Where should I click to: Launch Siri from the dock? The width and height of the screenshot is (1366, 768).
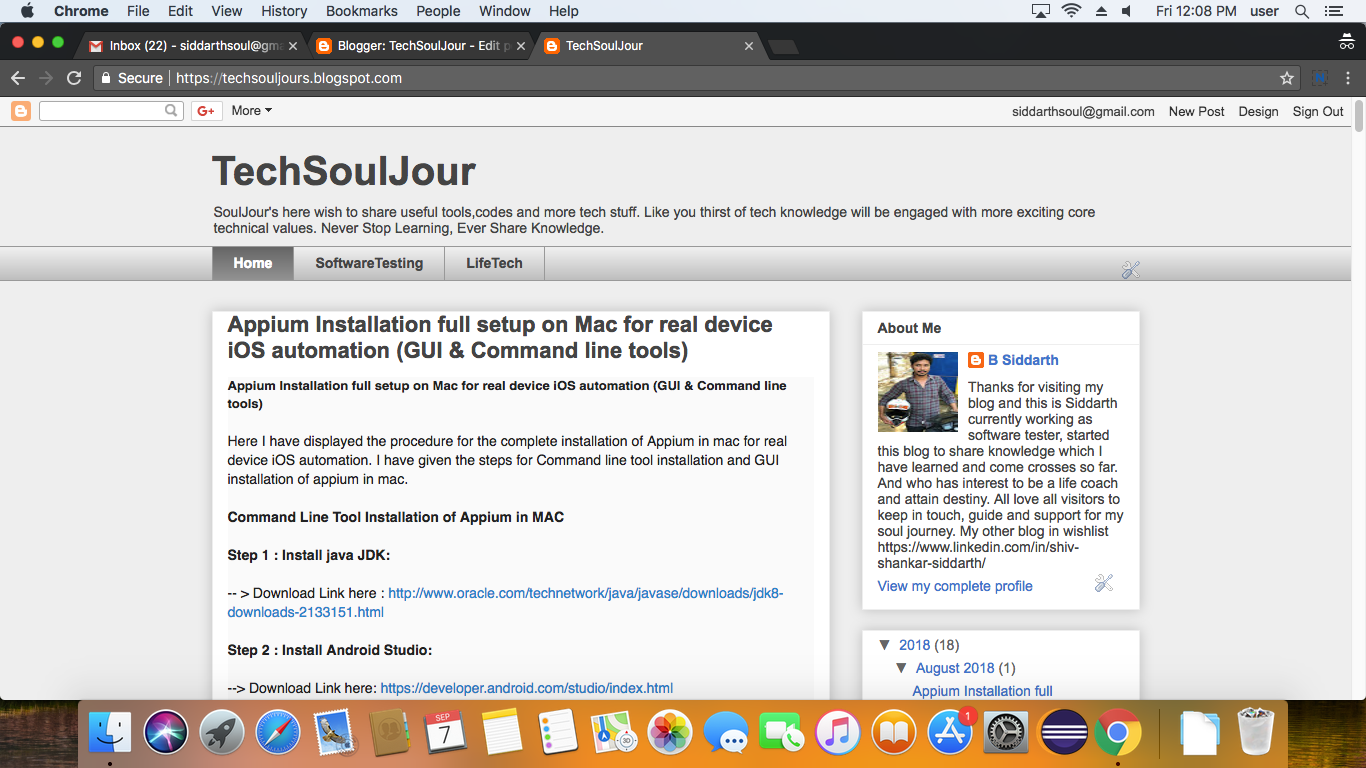pyautogui.click(x=166, y=735)
